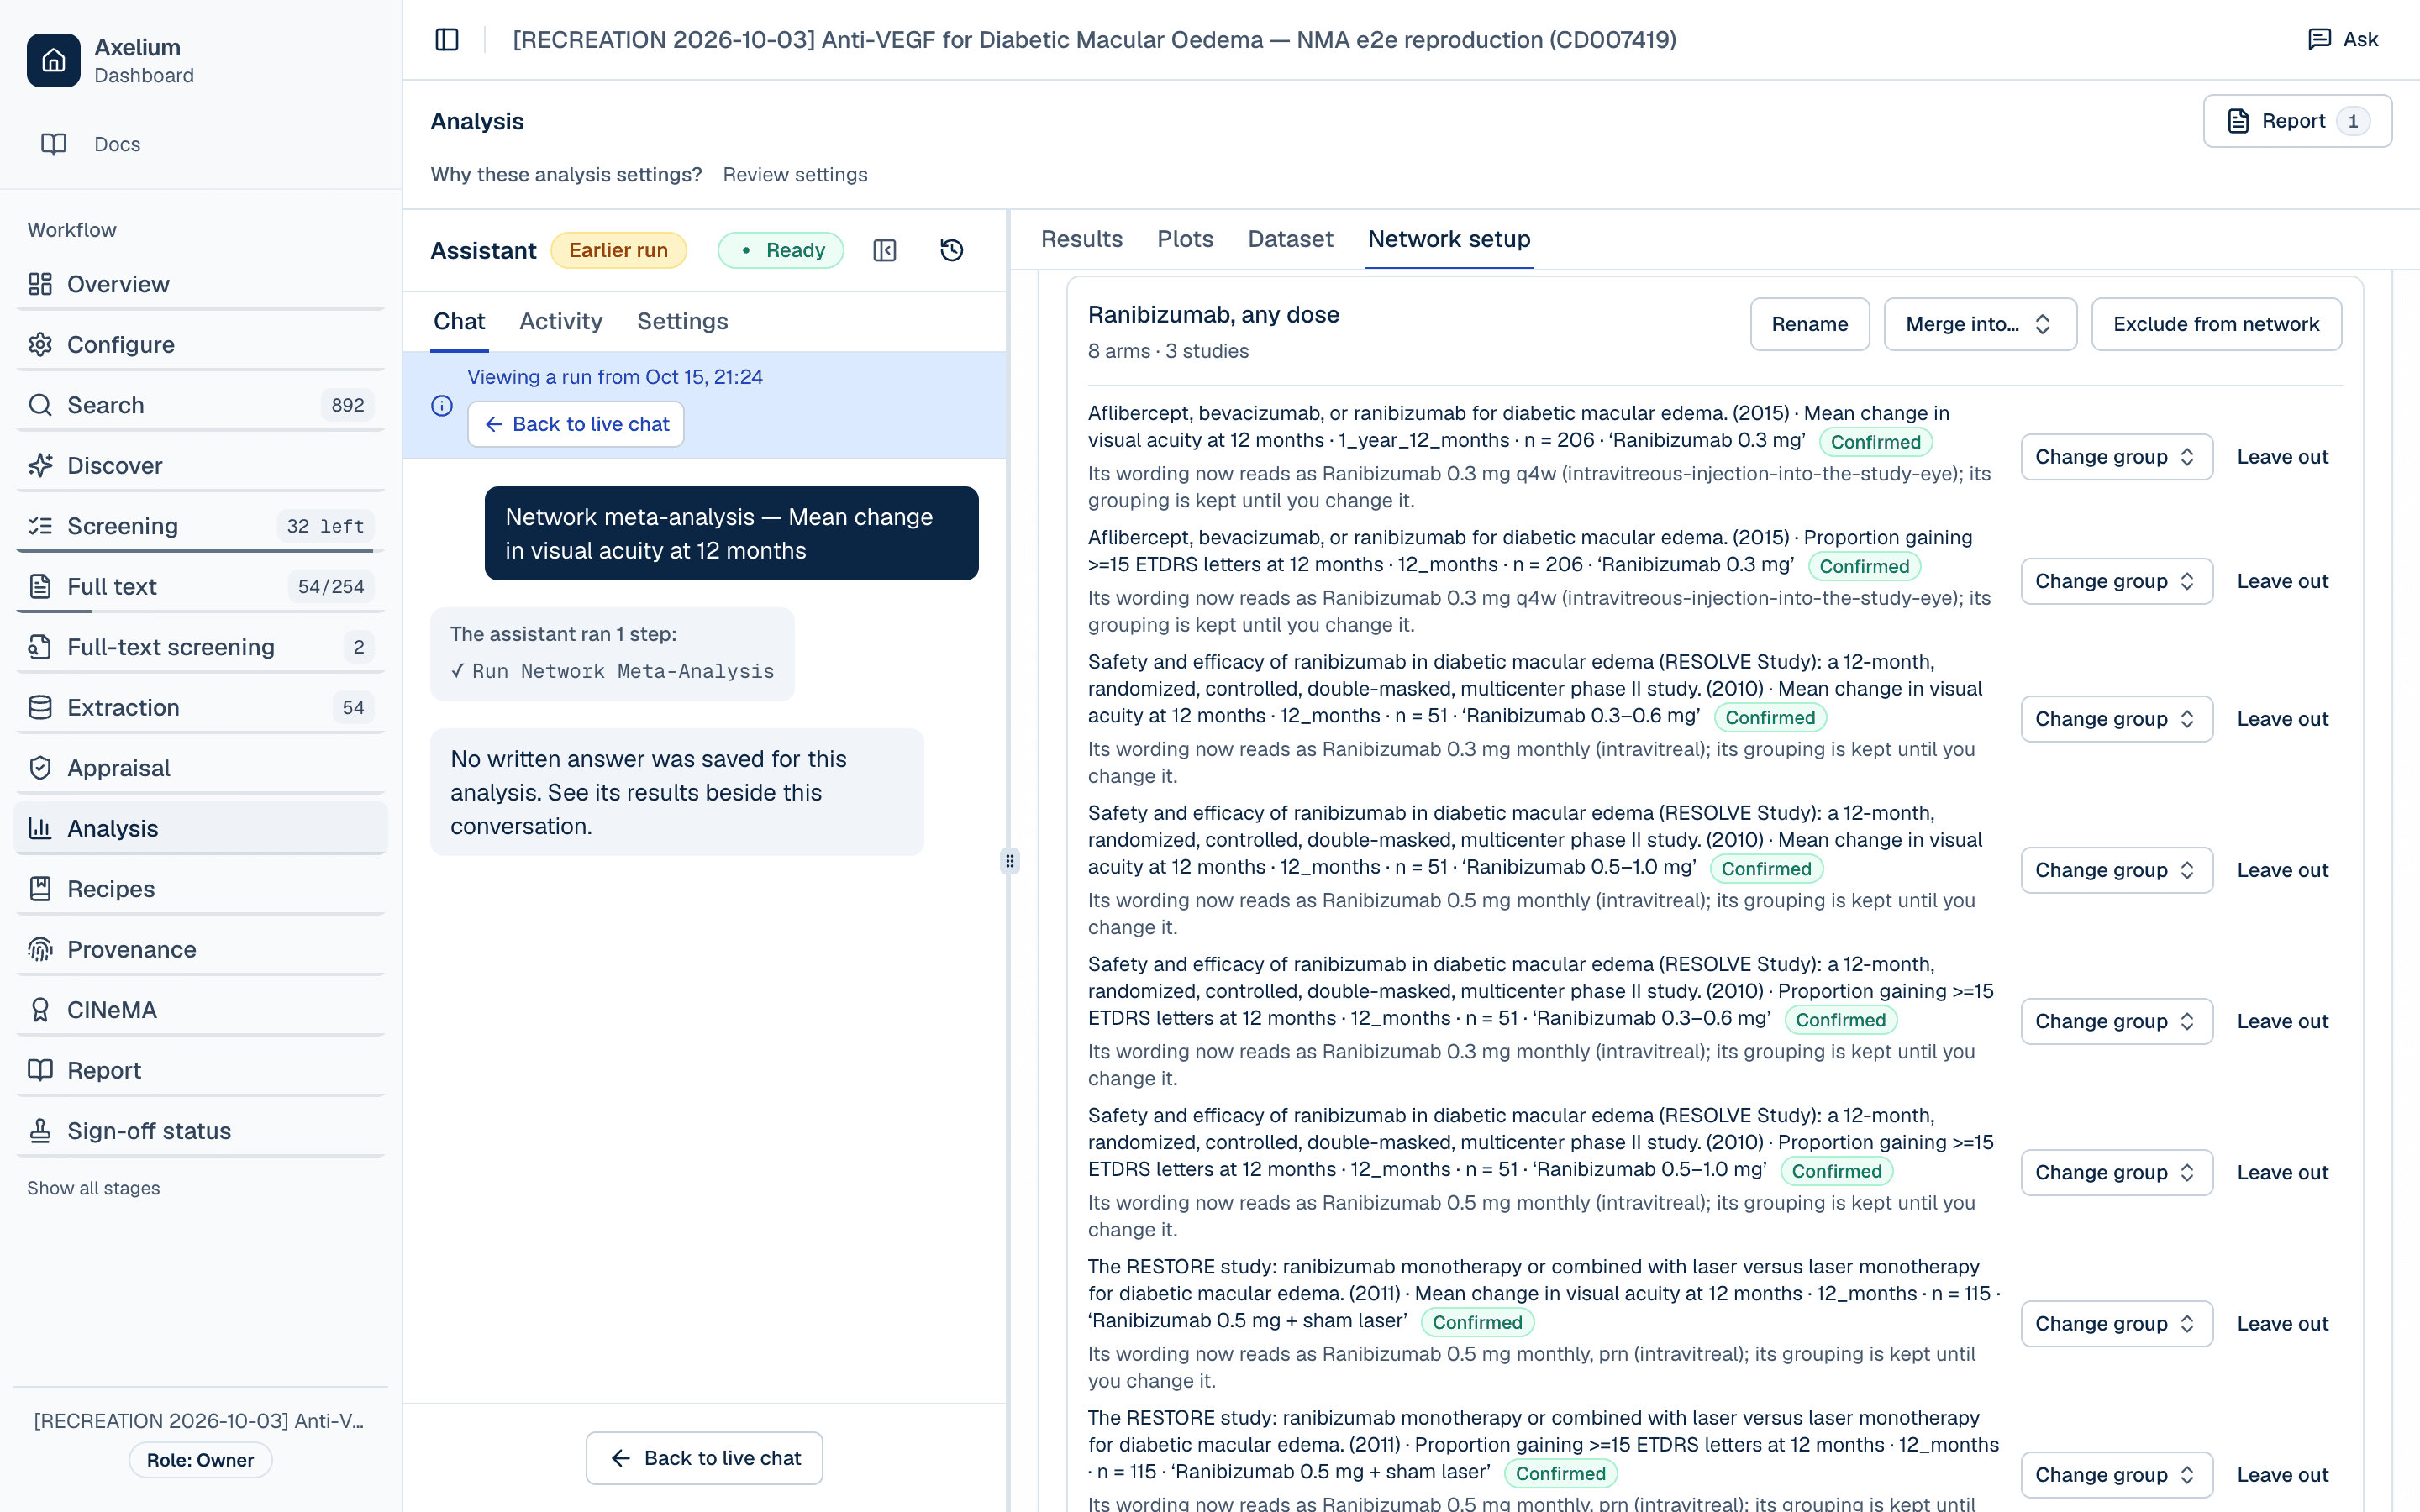Open the Ask chat icon
This screenshot has height=1512, width=2420.
(2319, 39)
